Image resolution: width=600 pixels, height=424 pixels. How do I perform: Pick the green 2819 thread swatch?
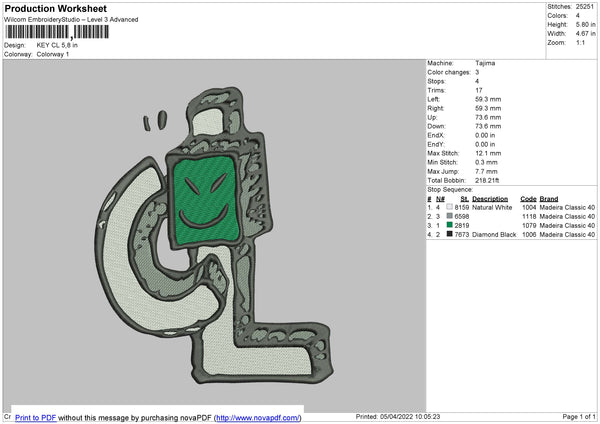coord(449,225)
